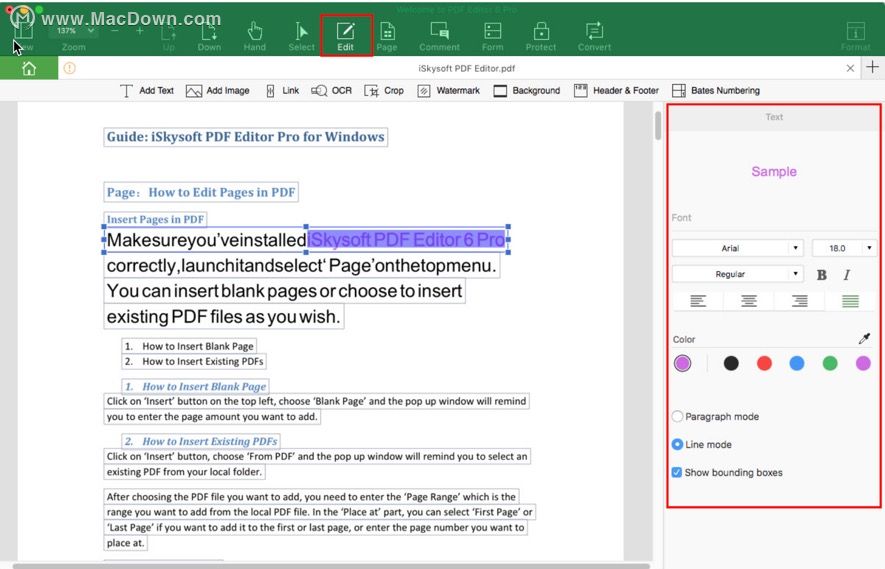This screenshot has height=569, width=885.
Task: Open the Regular font style dropdown
Action: (738, 274)
